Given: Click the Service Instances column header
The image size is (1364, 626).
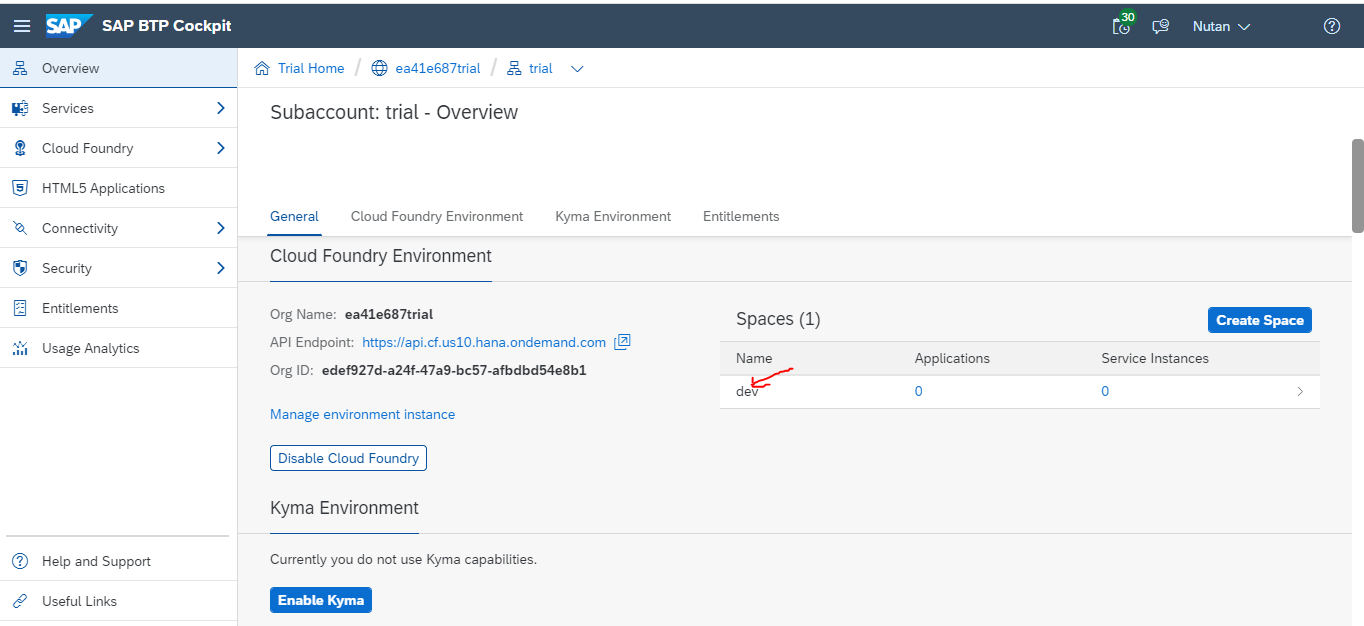Looking at the screenshot, I should click(x=1155, y=358).
